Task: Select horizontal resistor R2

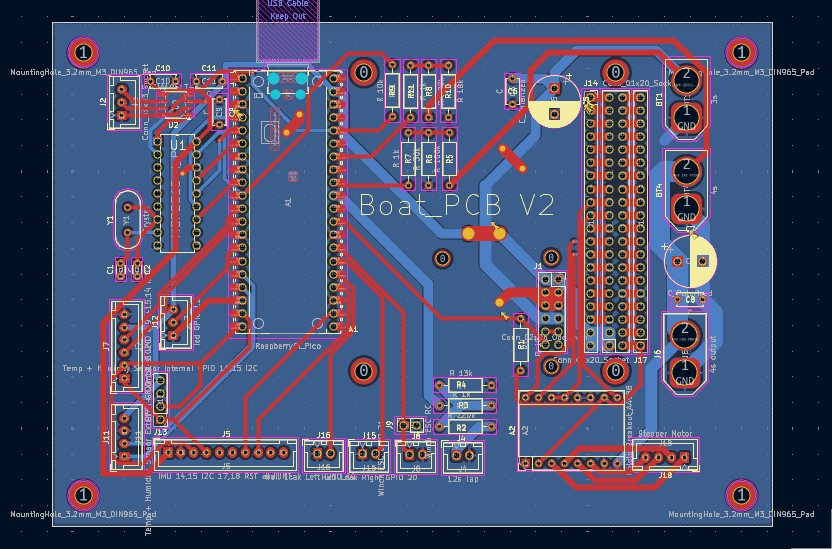Action: 465,426
